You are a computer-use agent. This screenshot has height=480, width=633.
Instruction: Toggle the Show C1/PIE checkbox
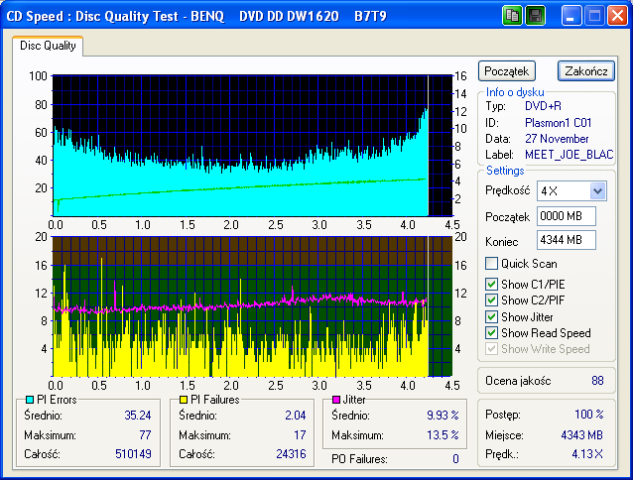[491, 284]
